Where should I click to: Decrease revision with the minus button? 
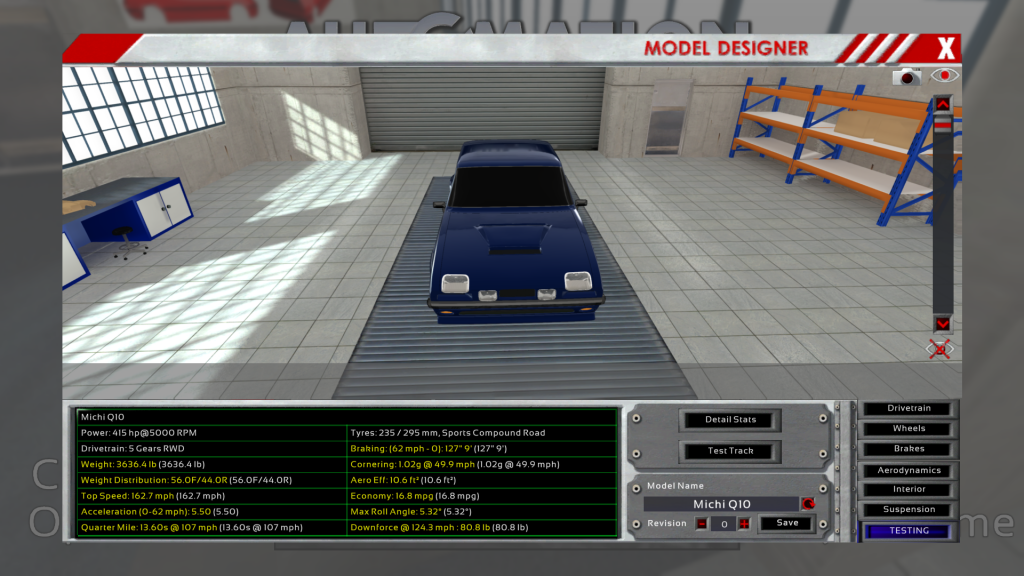702,523
